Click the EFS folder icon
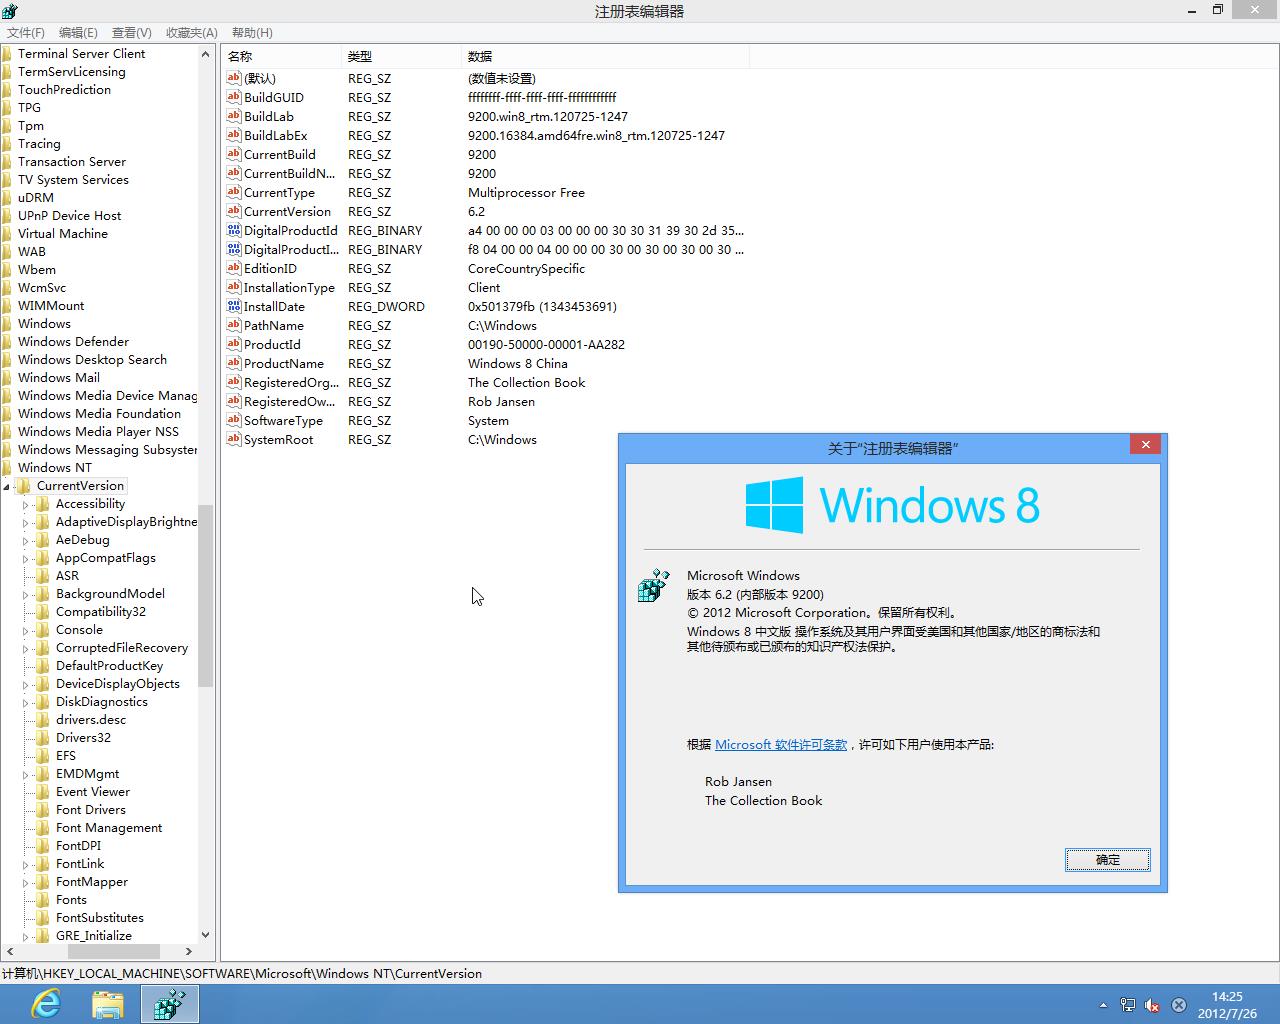 tap(43, 756)
